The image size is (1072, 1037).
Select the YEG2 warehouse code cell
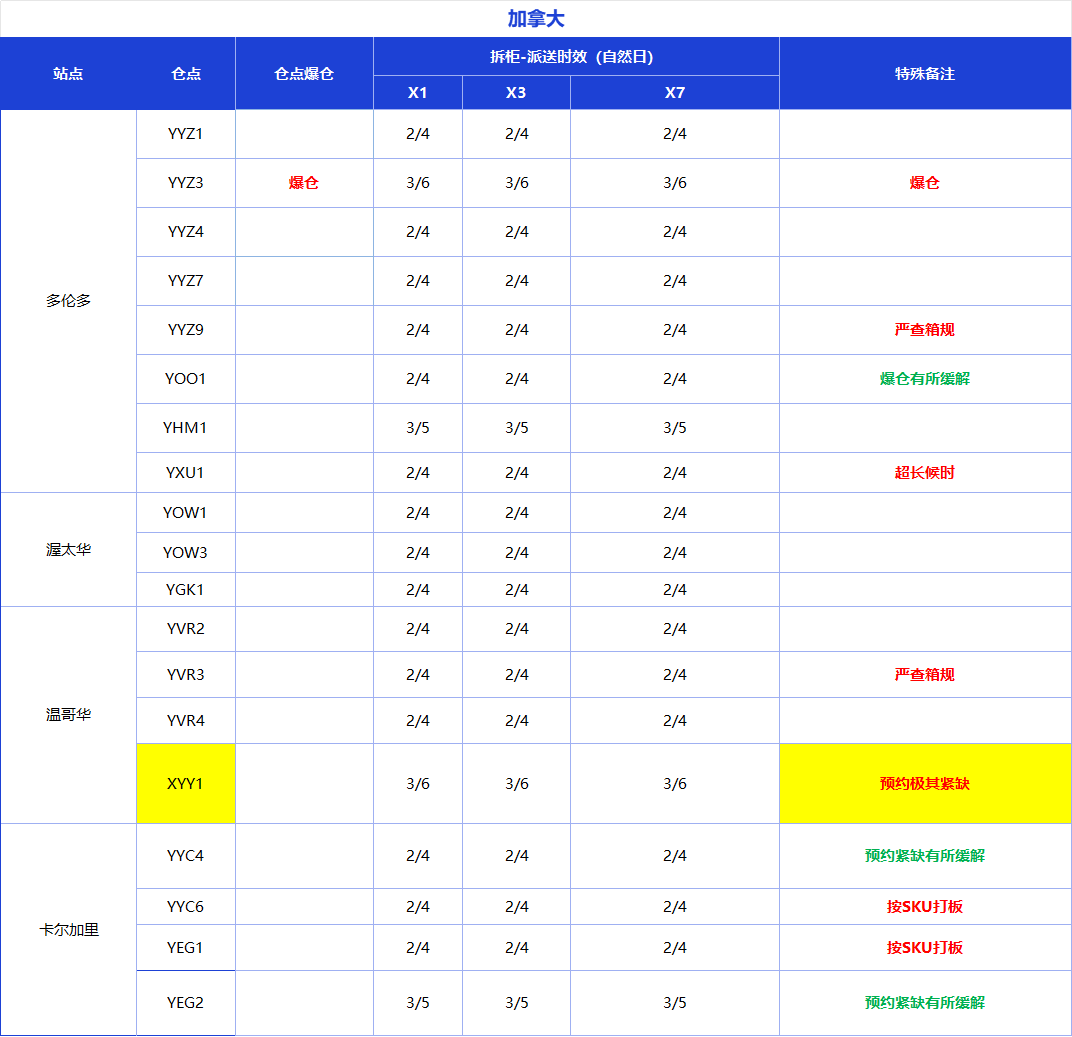click(x=186, y=1003)
